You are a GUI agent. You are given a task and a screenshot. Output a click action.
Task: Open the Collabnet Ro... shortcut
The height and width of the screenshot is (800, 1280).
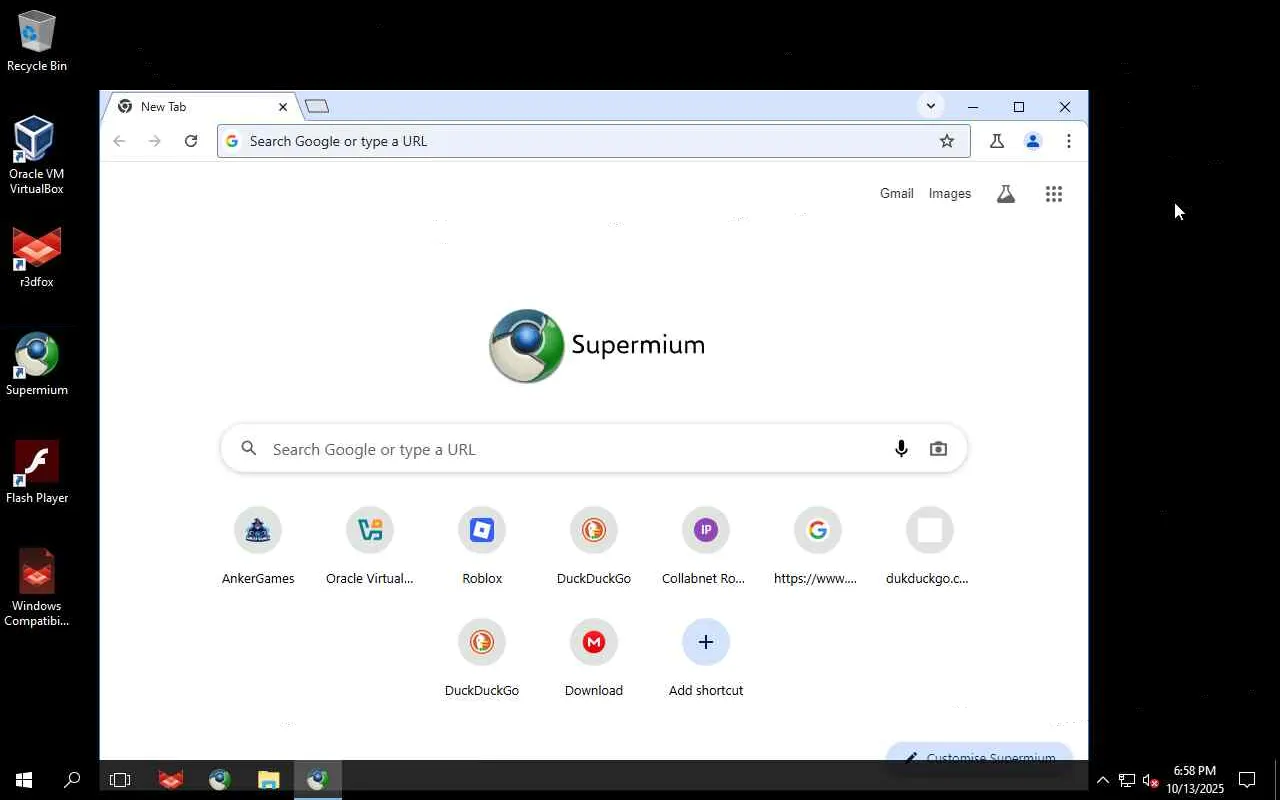click(x=706, y=547)
